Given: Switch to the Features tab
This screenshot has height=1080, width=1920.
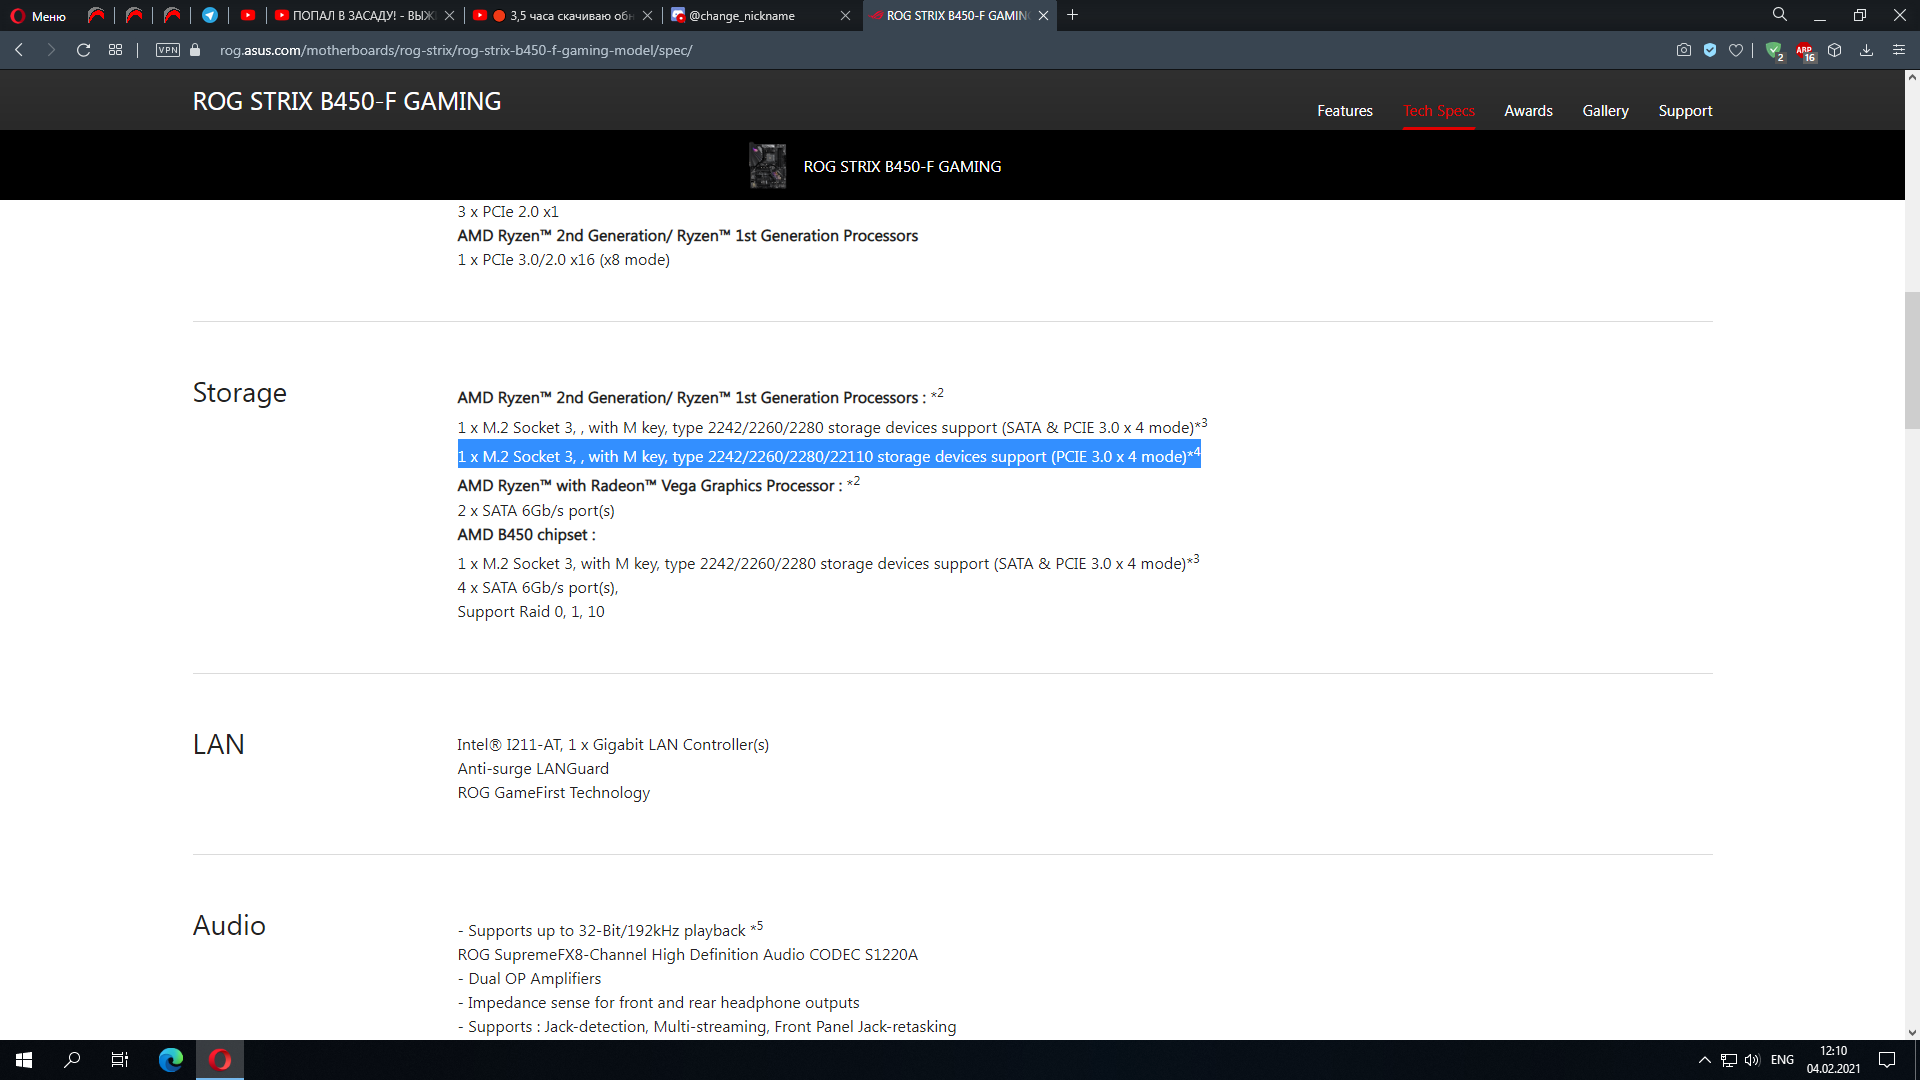Looking at the screenshot, I should pos(1344,111).
